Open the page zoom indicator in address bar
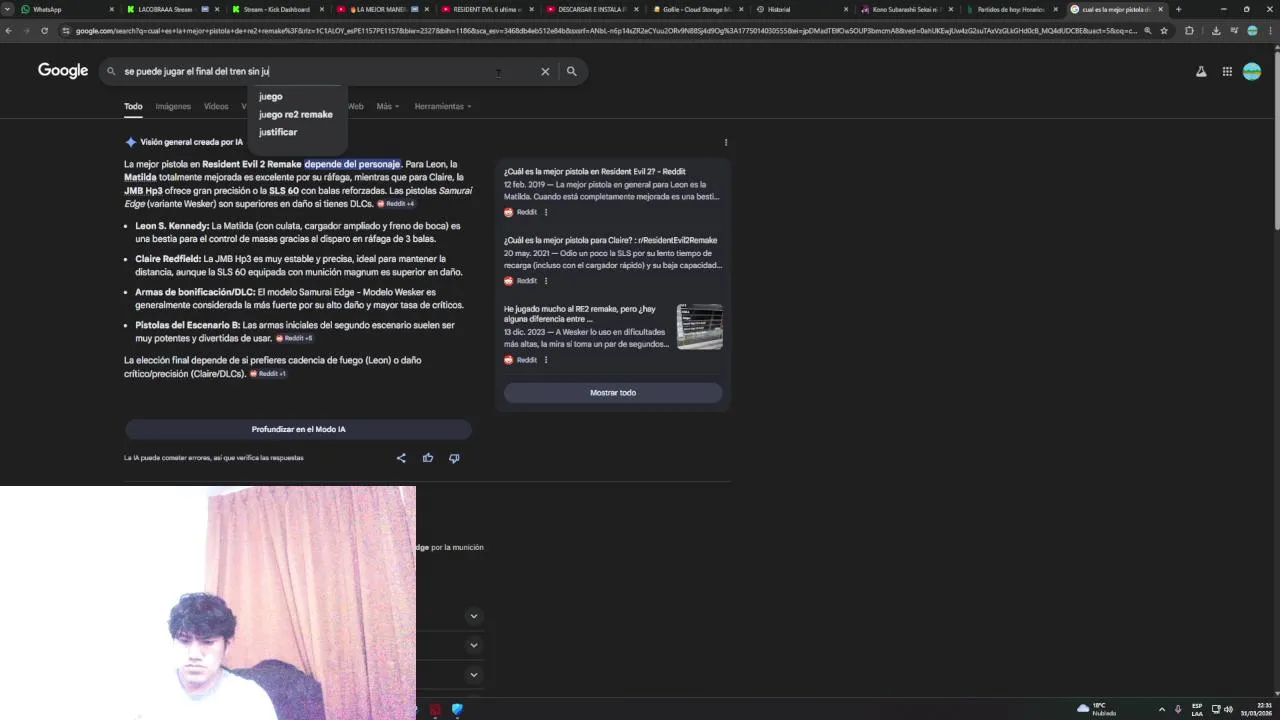1280x720 pixels. click(1147, 31)
